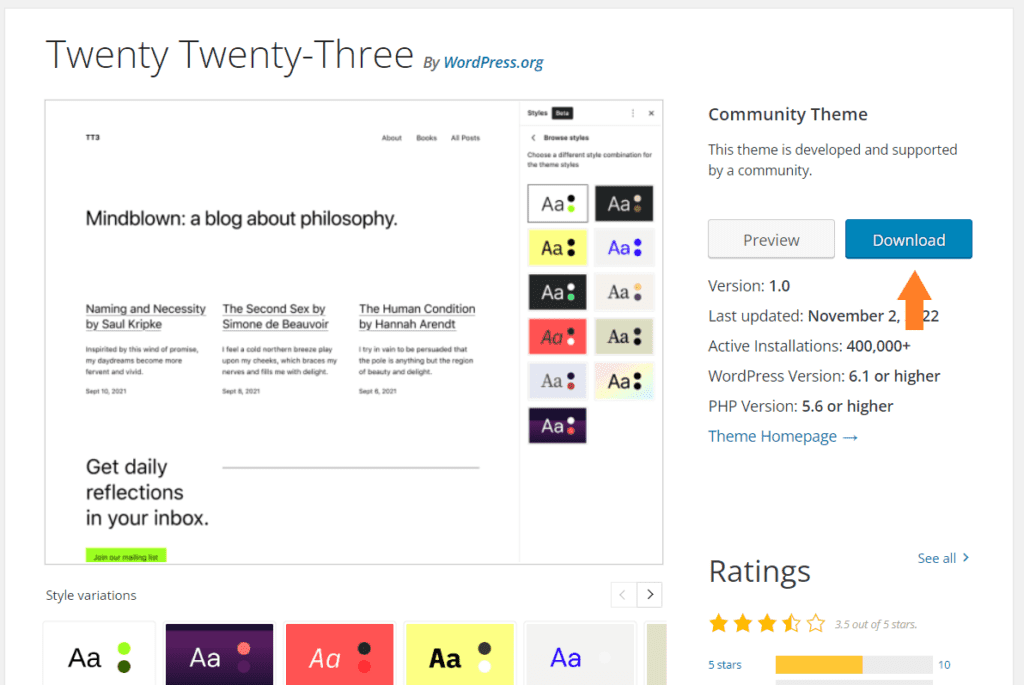The width and height of the screenshot is (1024, 685).
Task: Click the back chevron beside Browse styles
Action: click(x=534, y=138)
